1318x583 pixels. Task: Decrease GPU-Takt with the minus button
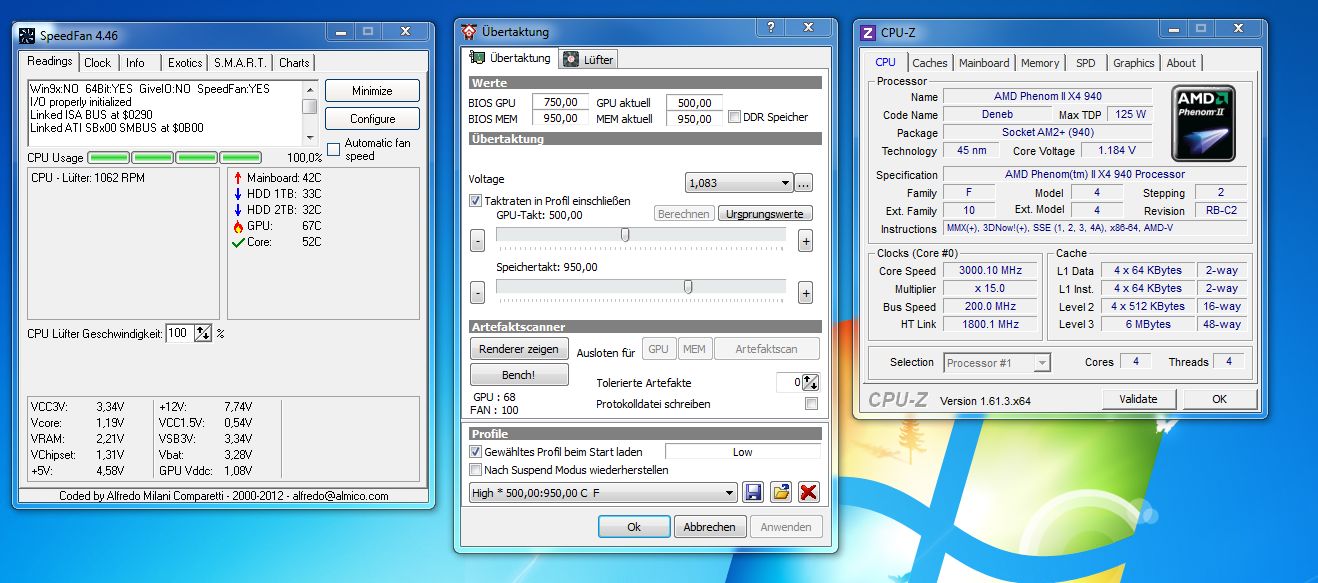477,241
